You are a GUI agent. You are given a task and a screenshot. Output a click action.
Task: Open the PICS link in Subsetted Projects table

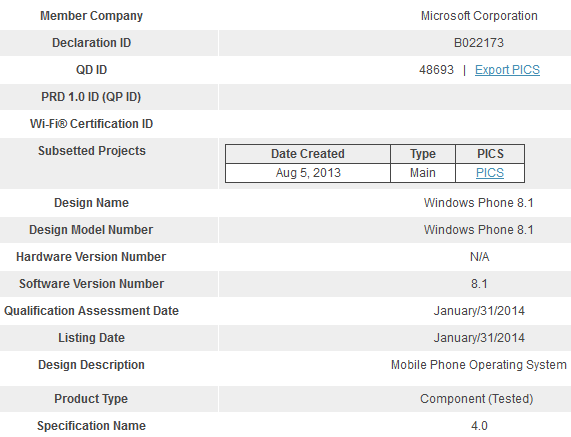(490, 173)
